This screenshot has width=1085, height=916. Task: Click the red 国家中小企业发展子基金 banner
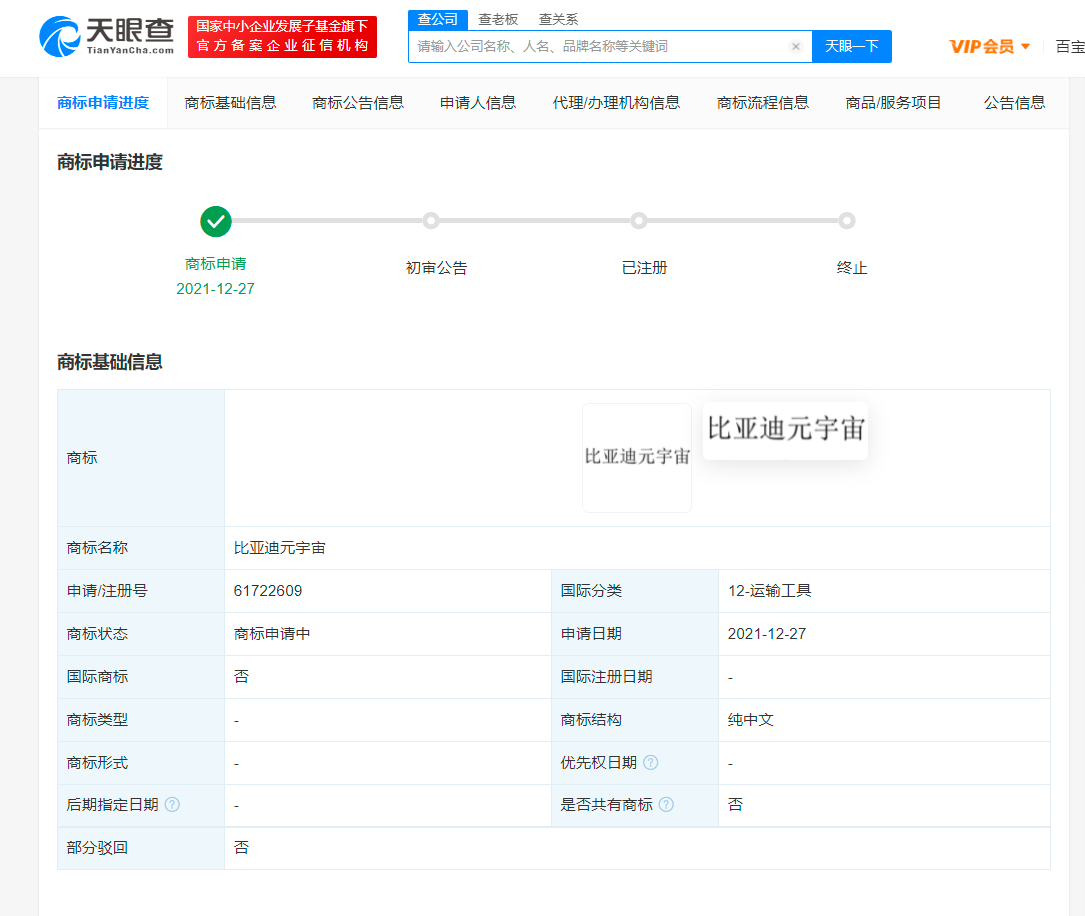pyautogui.click(x=282, y=37)
